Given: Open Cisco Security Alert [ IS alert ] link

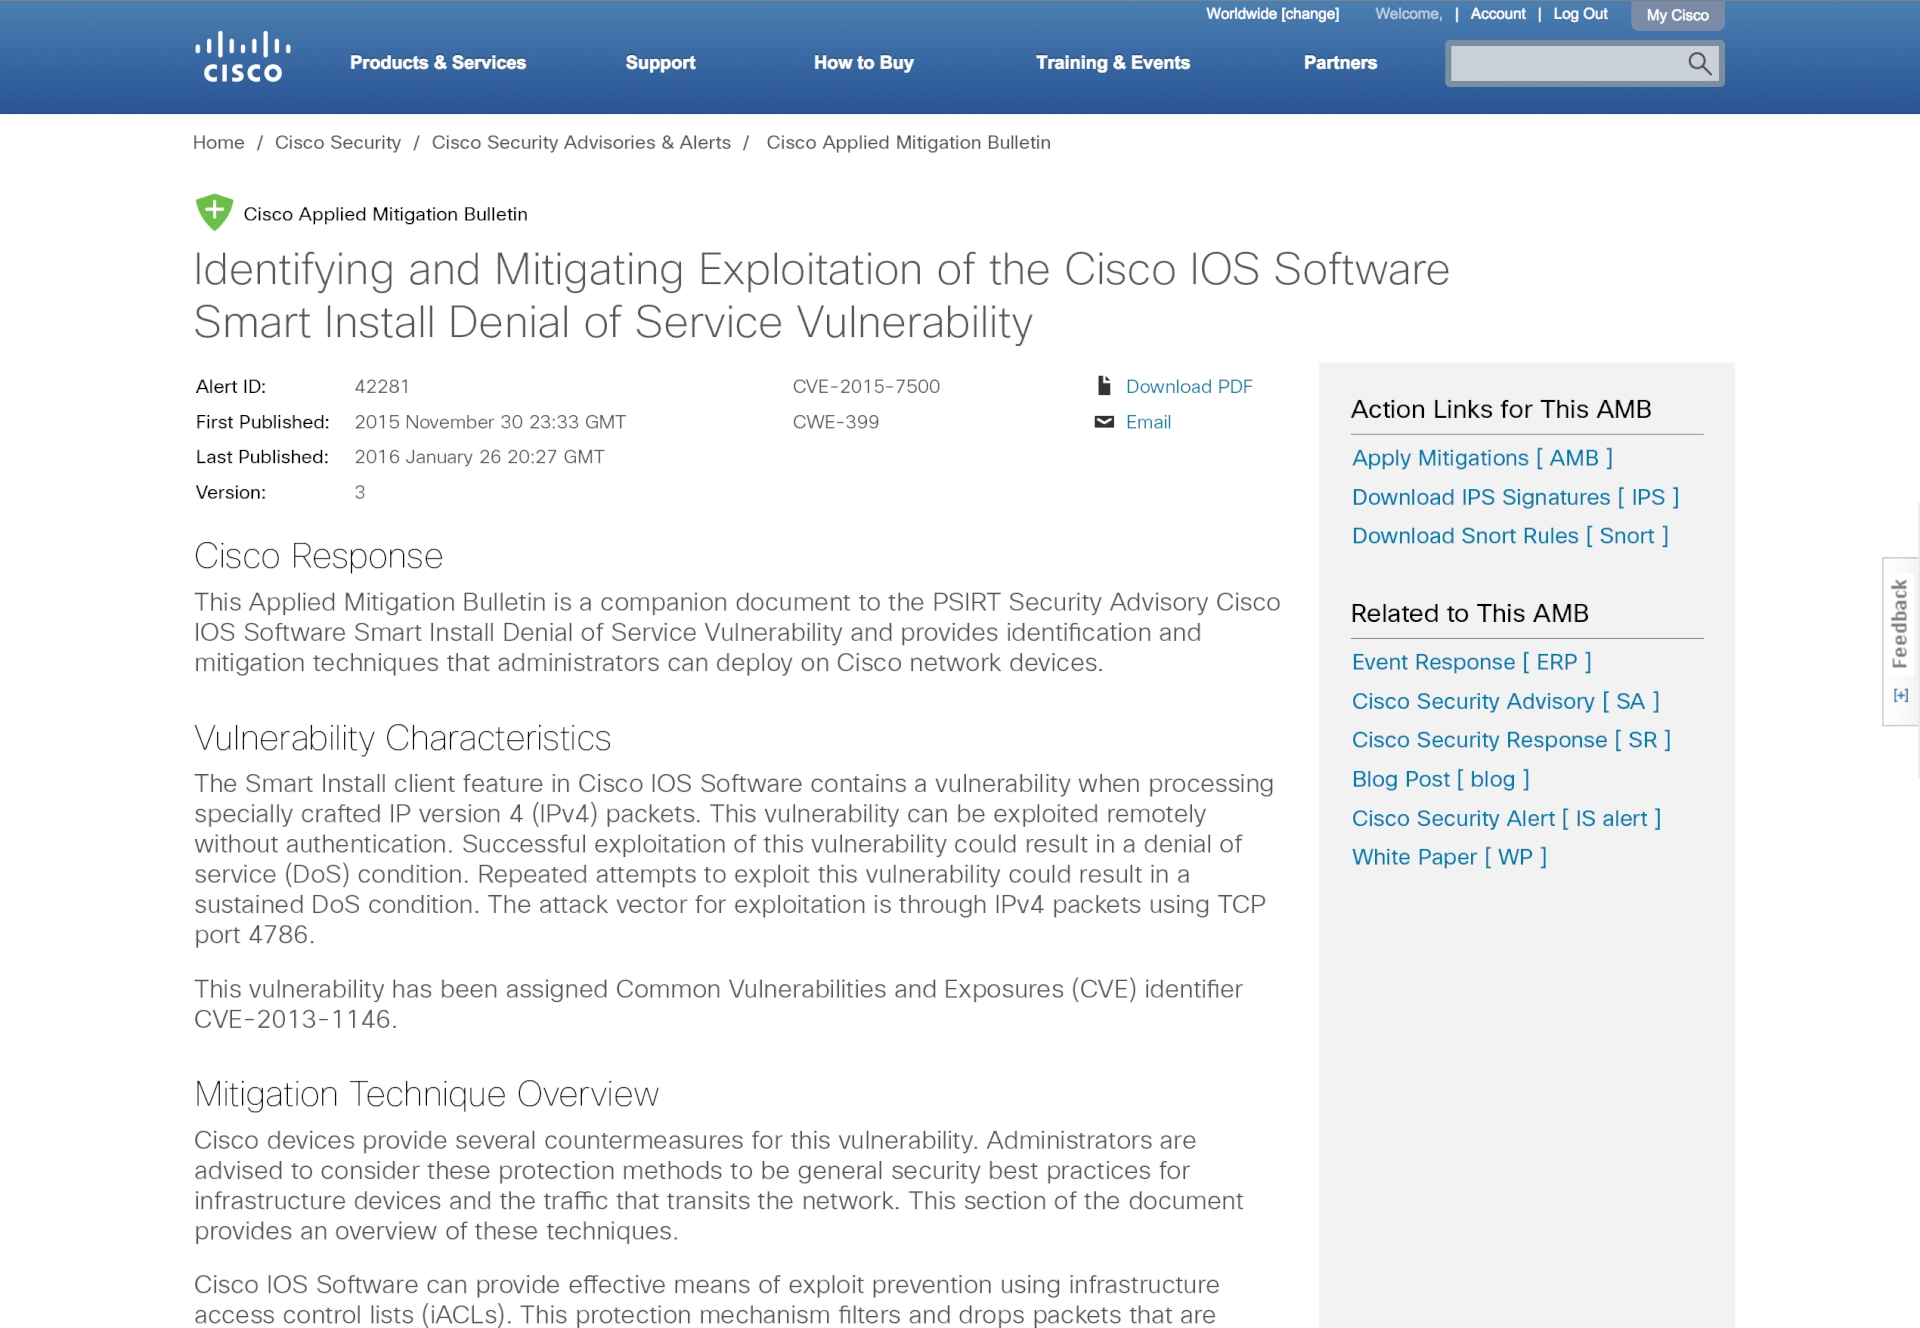Looking at the screenshot, I should (1506, 818).
